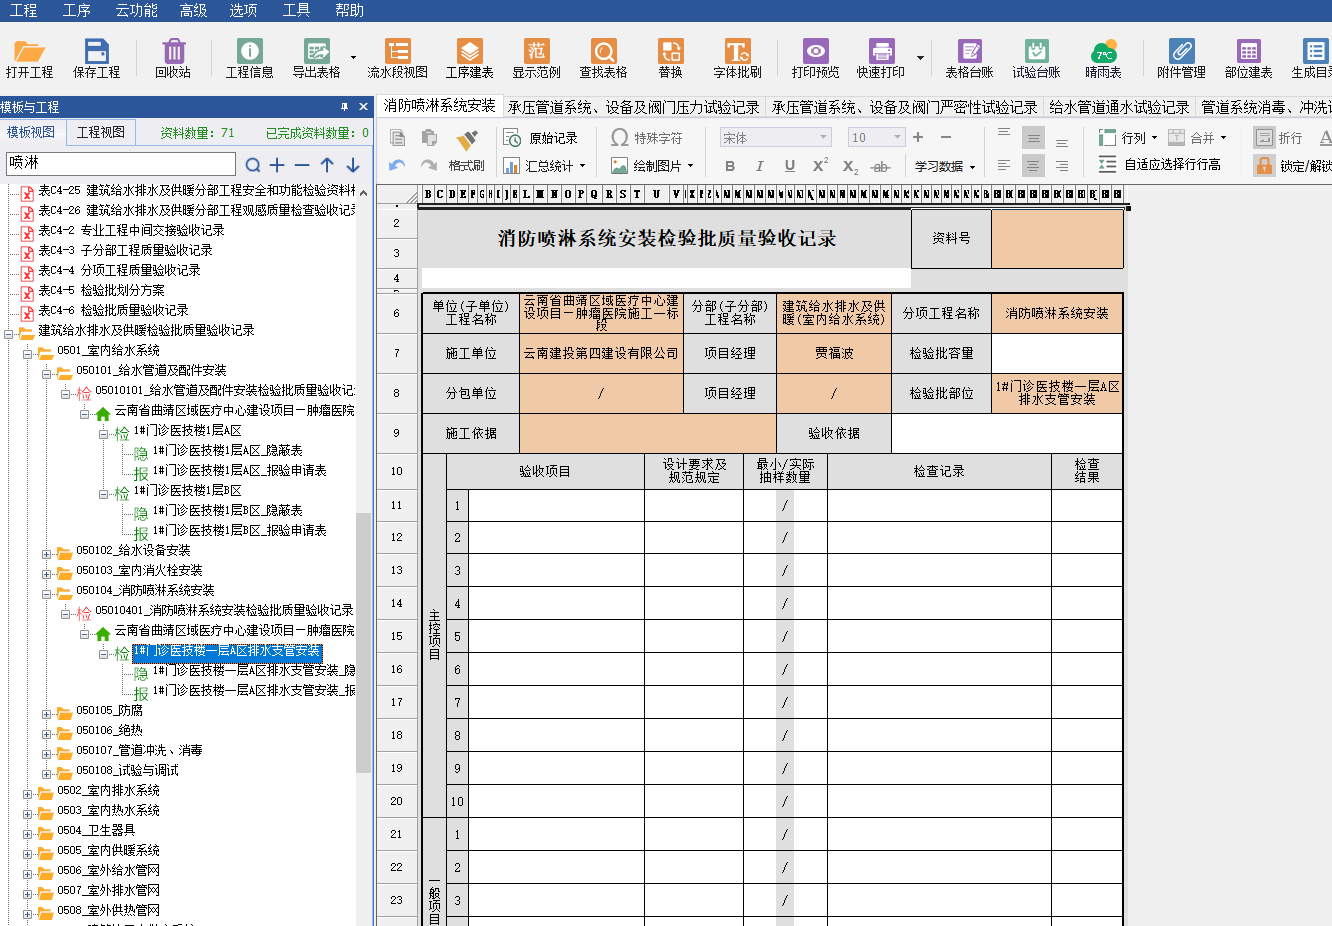Toggle strikethrough formatting

point(880,167)
